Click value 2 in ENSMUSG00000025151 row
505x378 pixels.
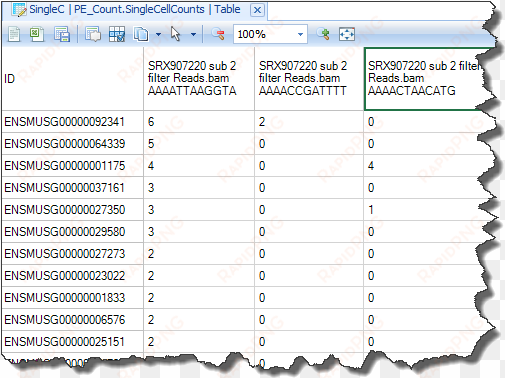coord(151,342)
